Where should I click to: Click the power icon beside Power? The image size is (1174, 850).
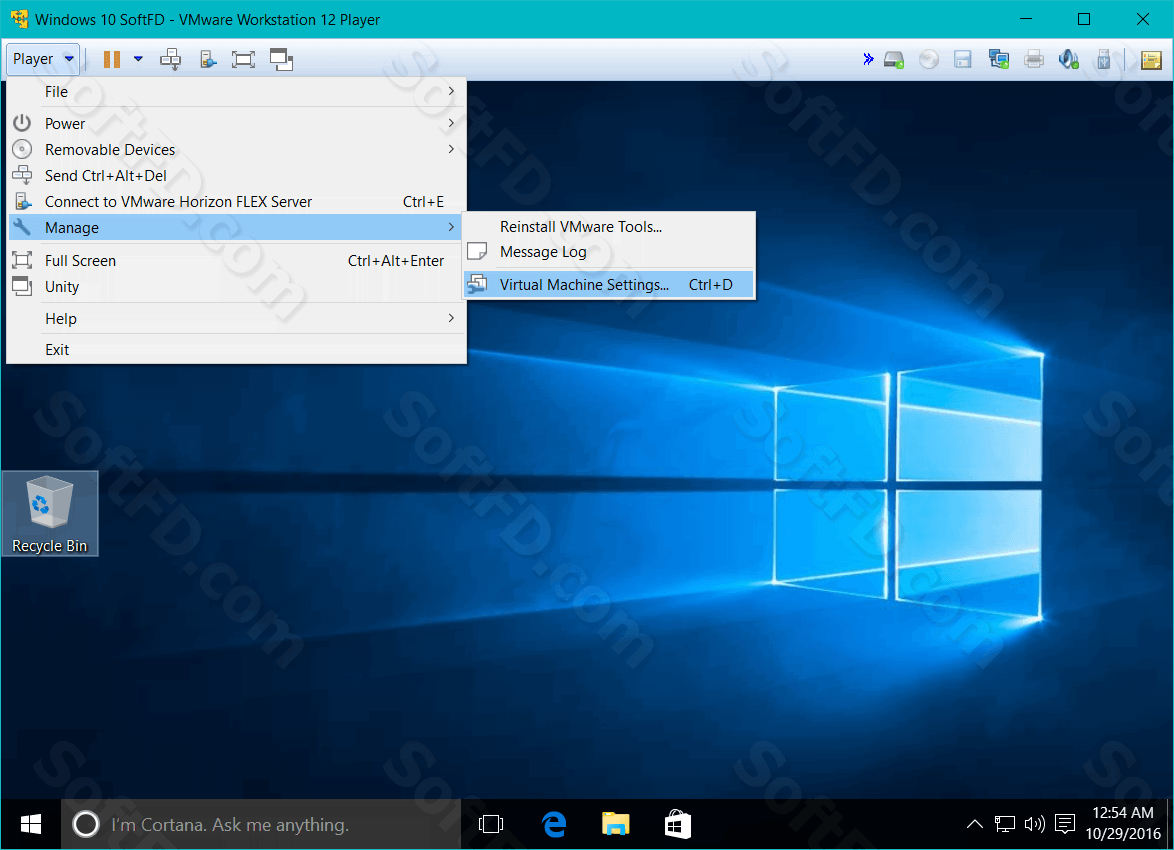click(x=22, y=123)
